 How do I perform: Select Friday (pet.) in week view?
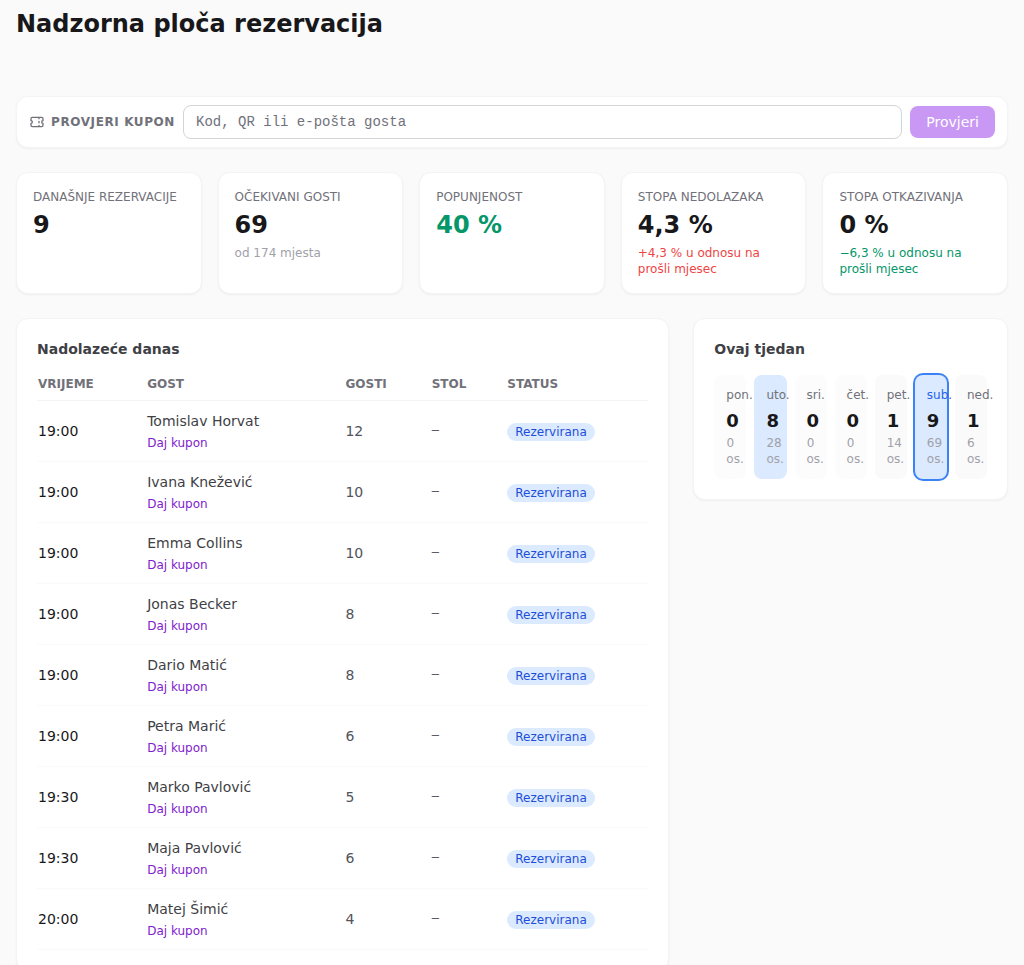891,427
